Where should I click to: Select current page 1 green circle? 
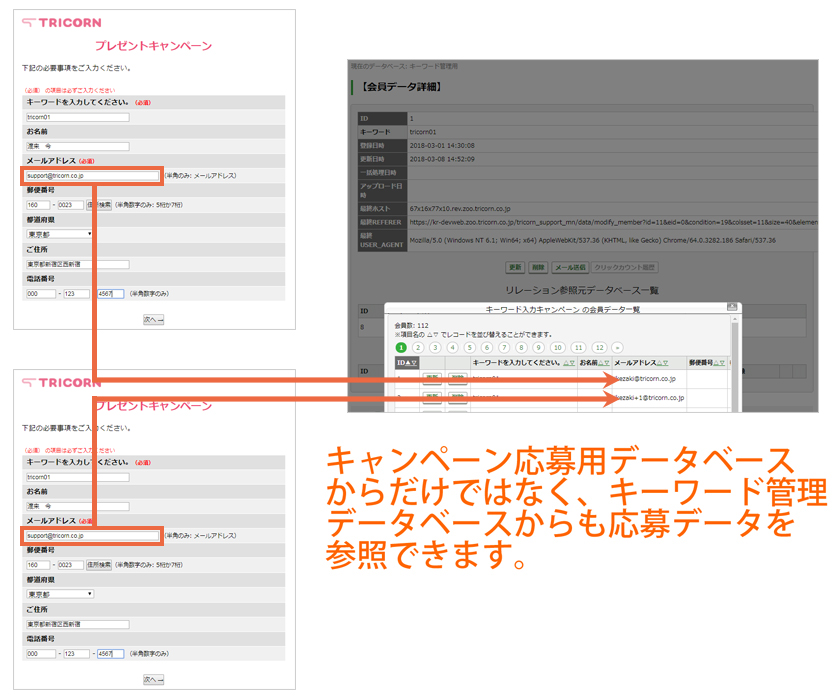[401, 348]
